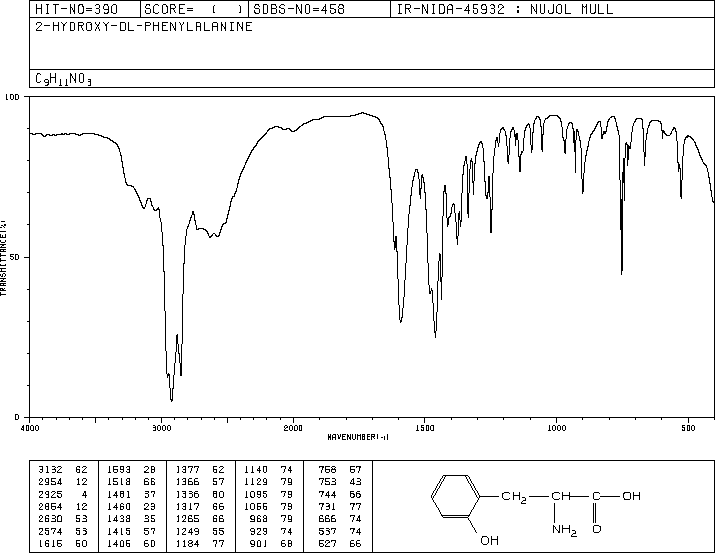Select peak table entry 1460
The image size is (715, 553).
[x=119, y=506]
